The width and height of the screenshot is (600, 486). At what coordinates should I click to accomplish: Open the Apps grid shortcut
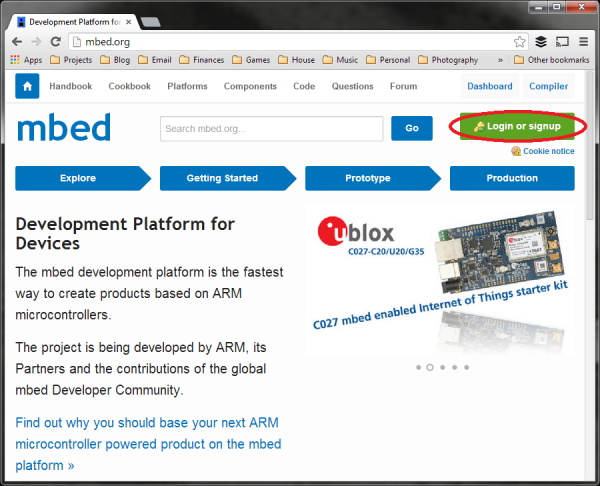[26, 60]
